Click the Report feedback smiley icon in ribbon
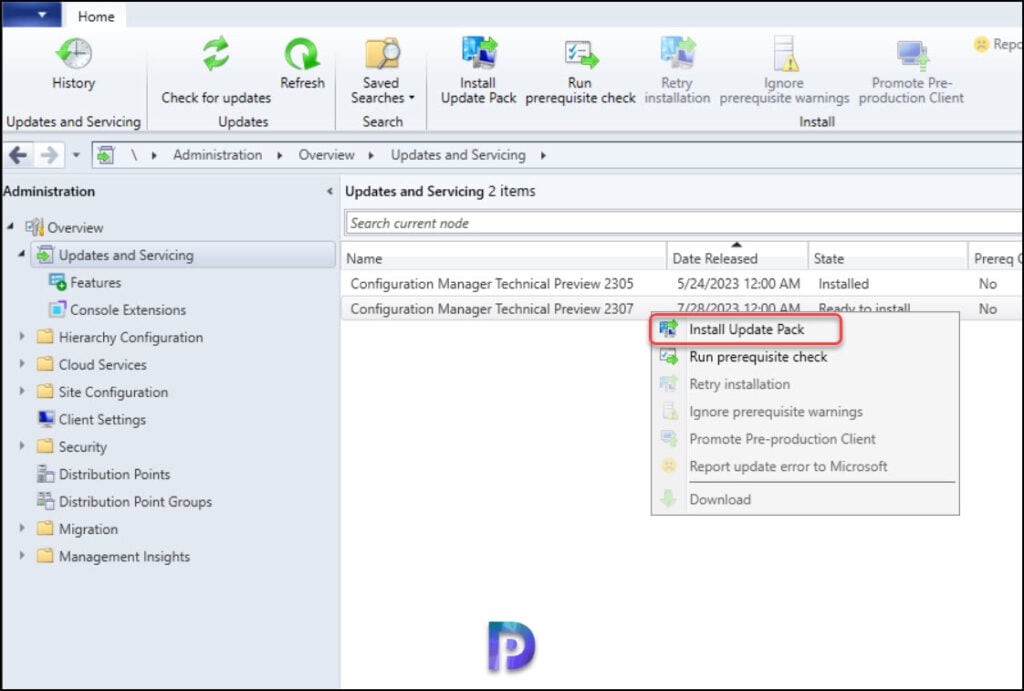Image resolution: width=1024 pixels, height=691 pixels. pos(981,44)
